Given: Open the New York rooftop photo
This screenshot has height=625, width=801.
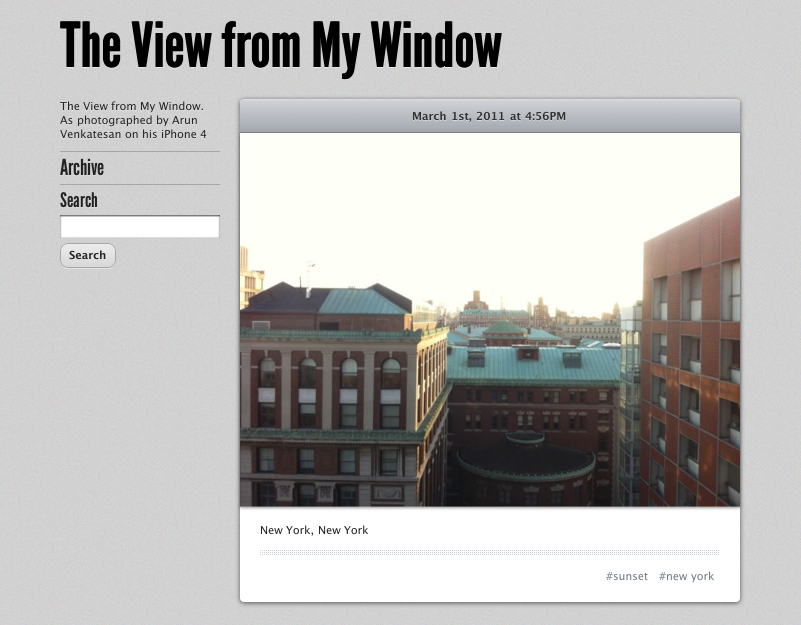Looking at the screenshot, I should tap(490, 319).
